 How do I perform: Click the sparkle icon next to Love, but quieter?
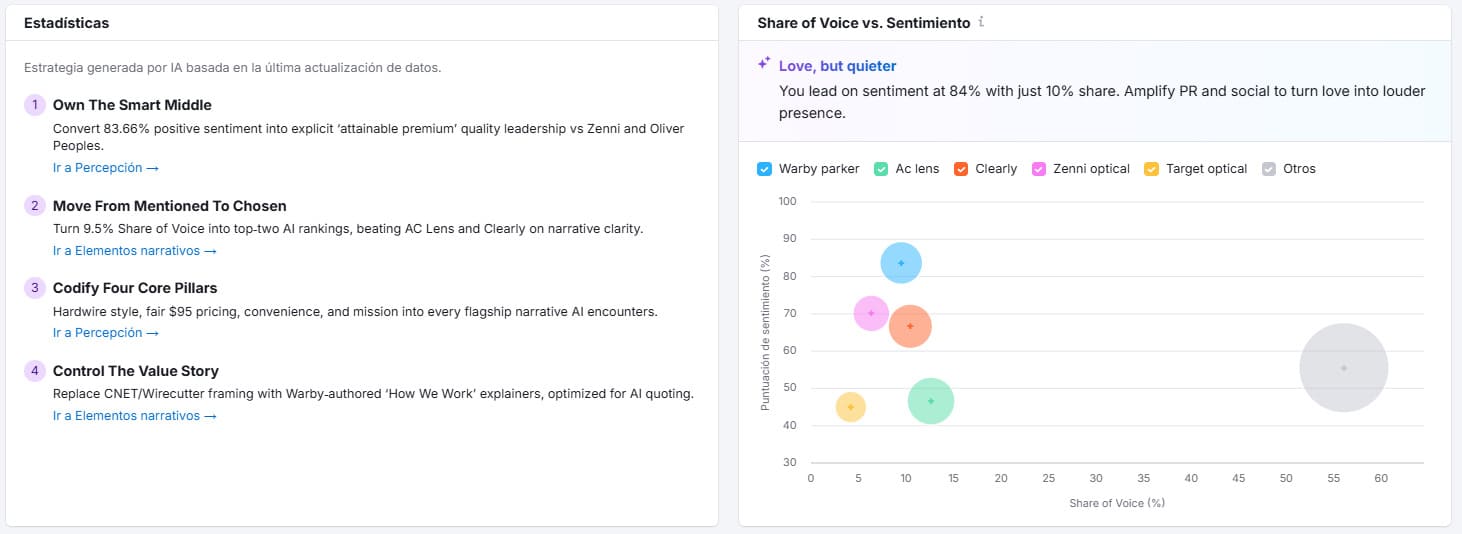click(x=764, y=63)
